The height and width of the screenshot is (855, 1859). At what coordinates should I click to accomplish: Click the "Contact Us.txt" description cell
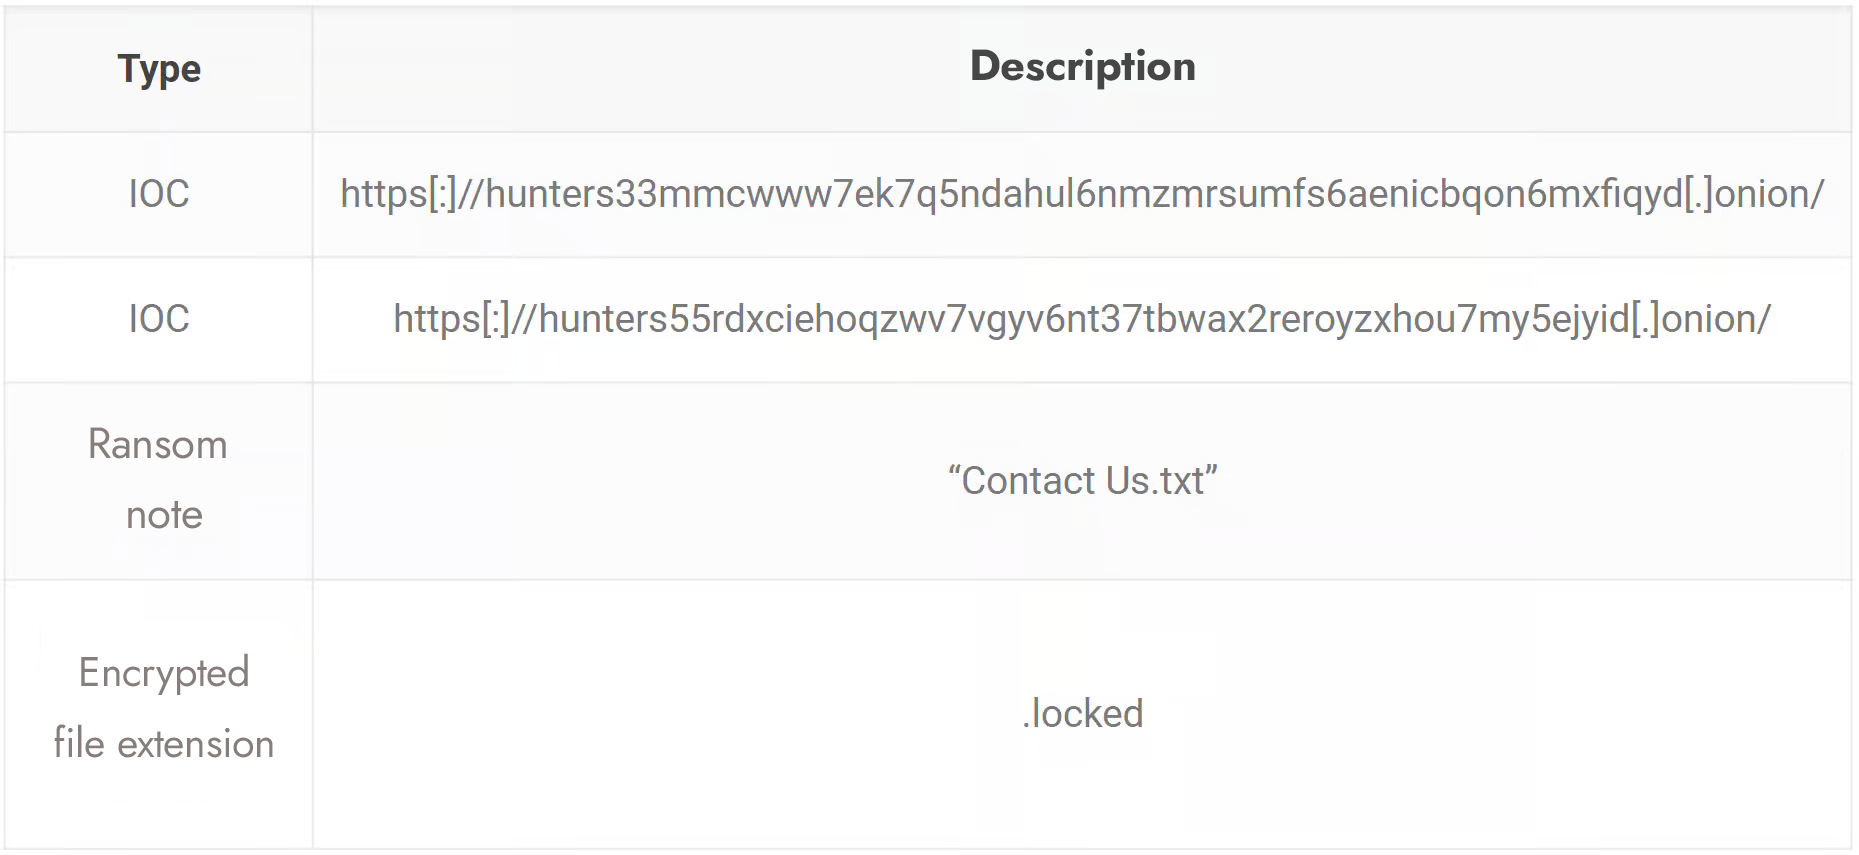click(1083, 481)
